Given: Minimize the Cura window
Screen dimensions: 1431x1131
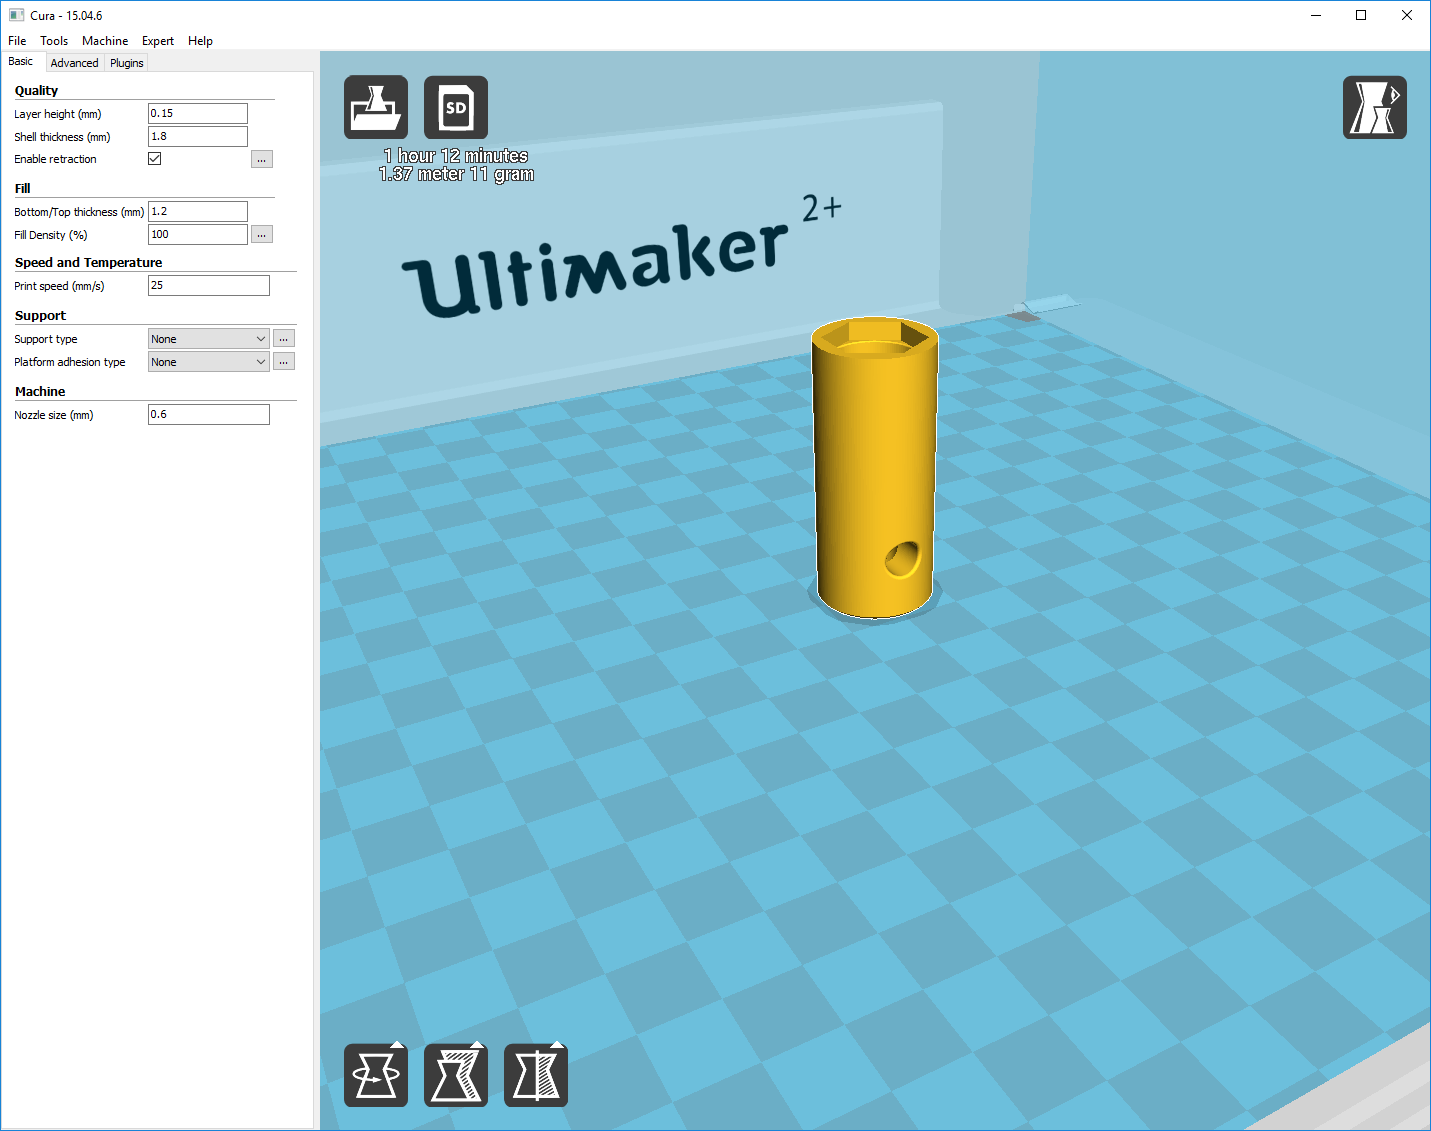Looking at the screenshot, I should click(1316, 15).
